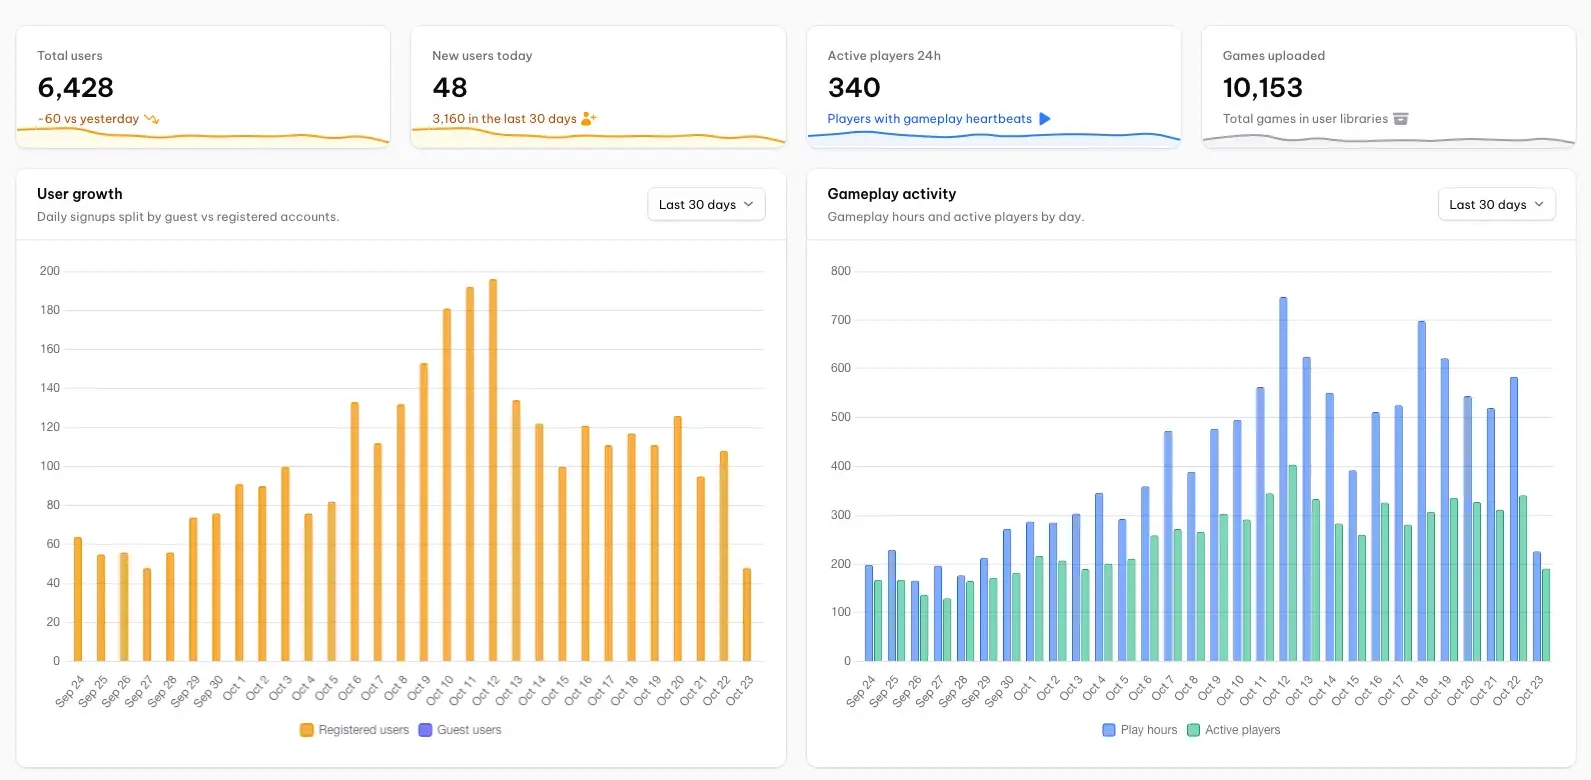Click the 'Total games in user libraries' text

(1305, 119)
